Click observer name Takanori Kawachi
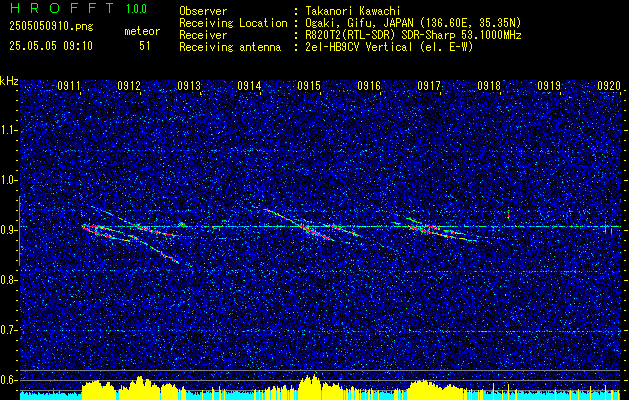This screenshot has width=629, height=400. coord(351,11)
